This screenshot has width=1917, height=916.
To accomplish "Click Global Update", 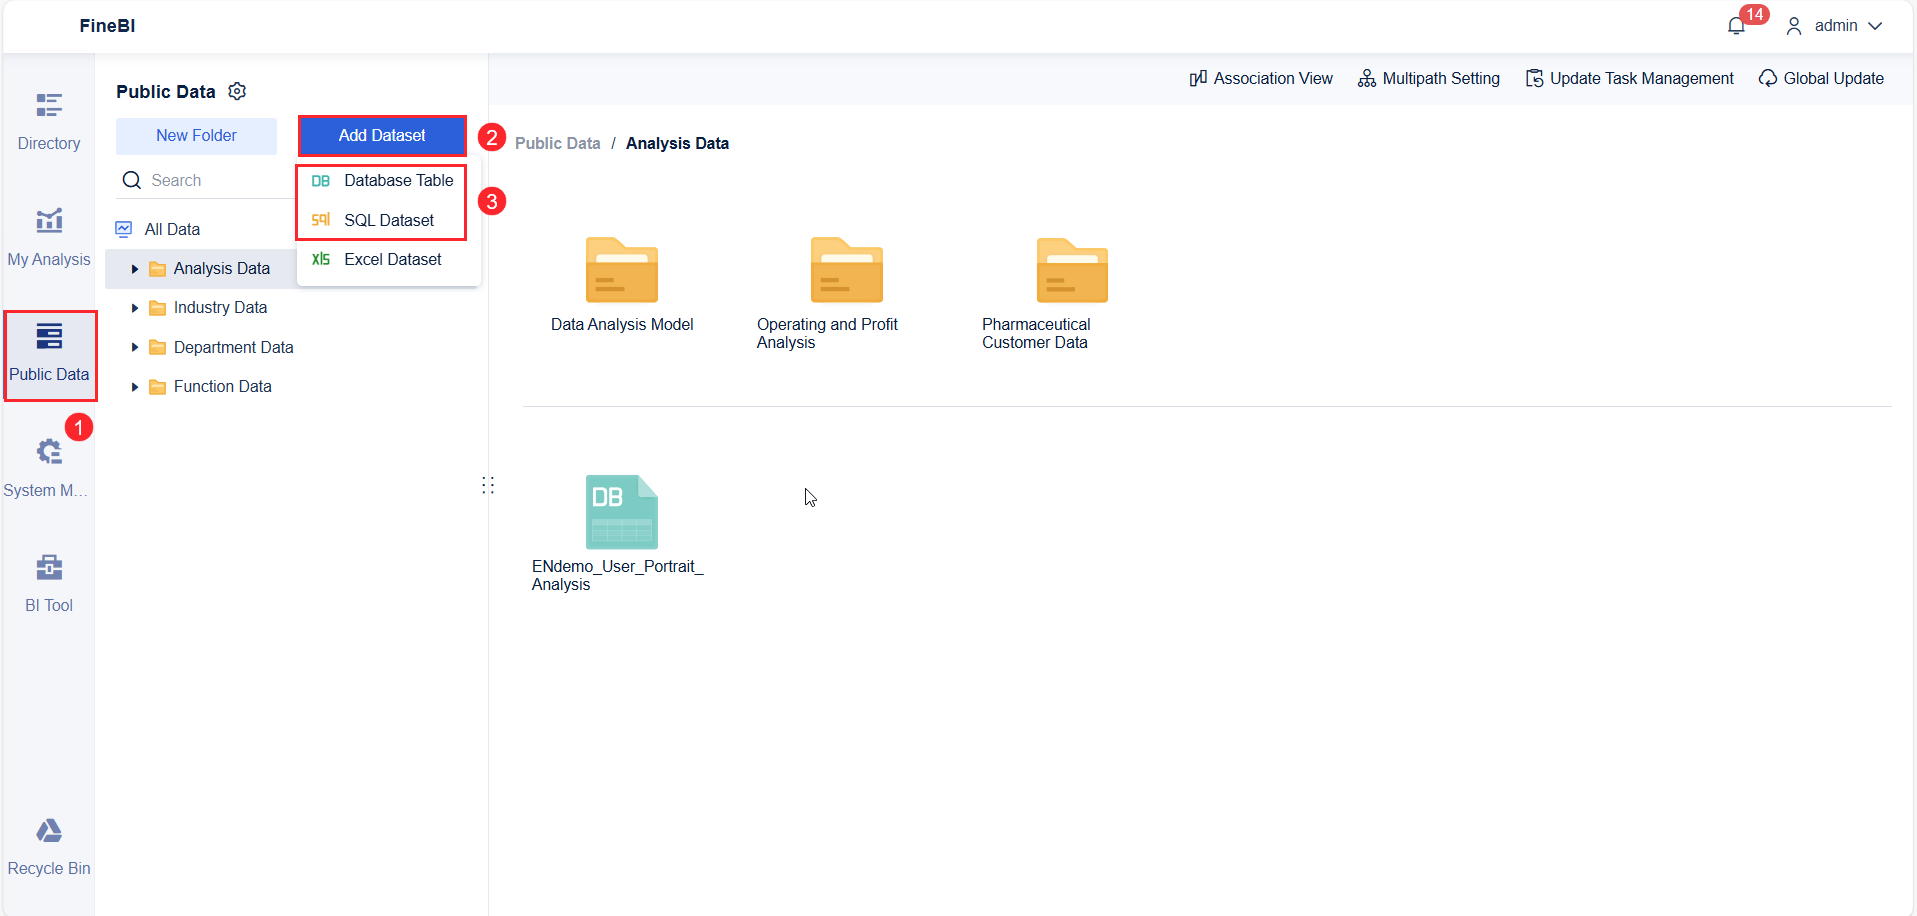I will pos(1822,78).
